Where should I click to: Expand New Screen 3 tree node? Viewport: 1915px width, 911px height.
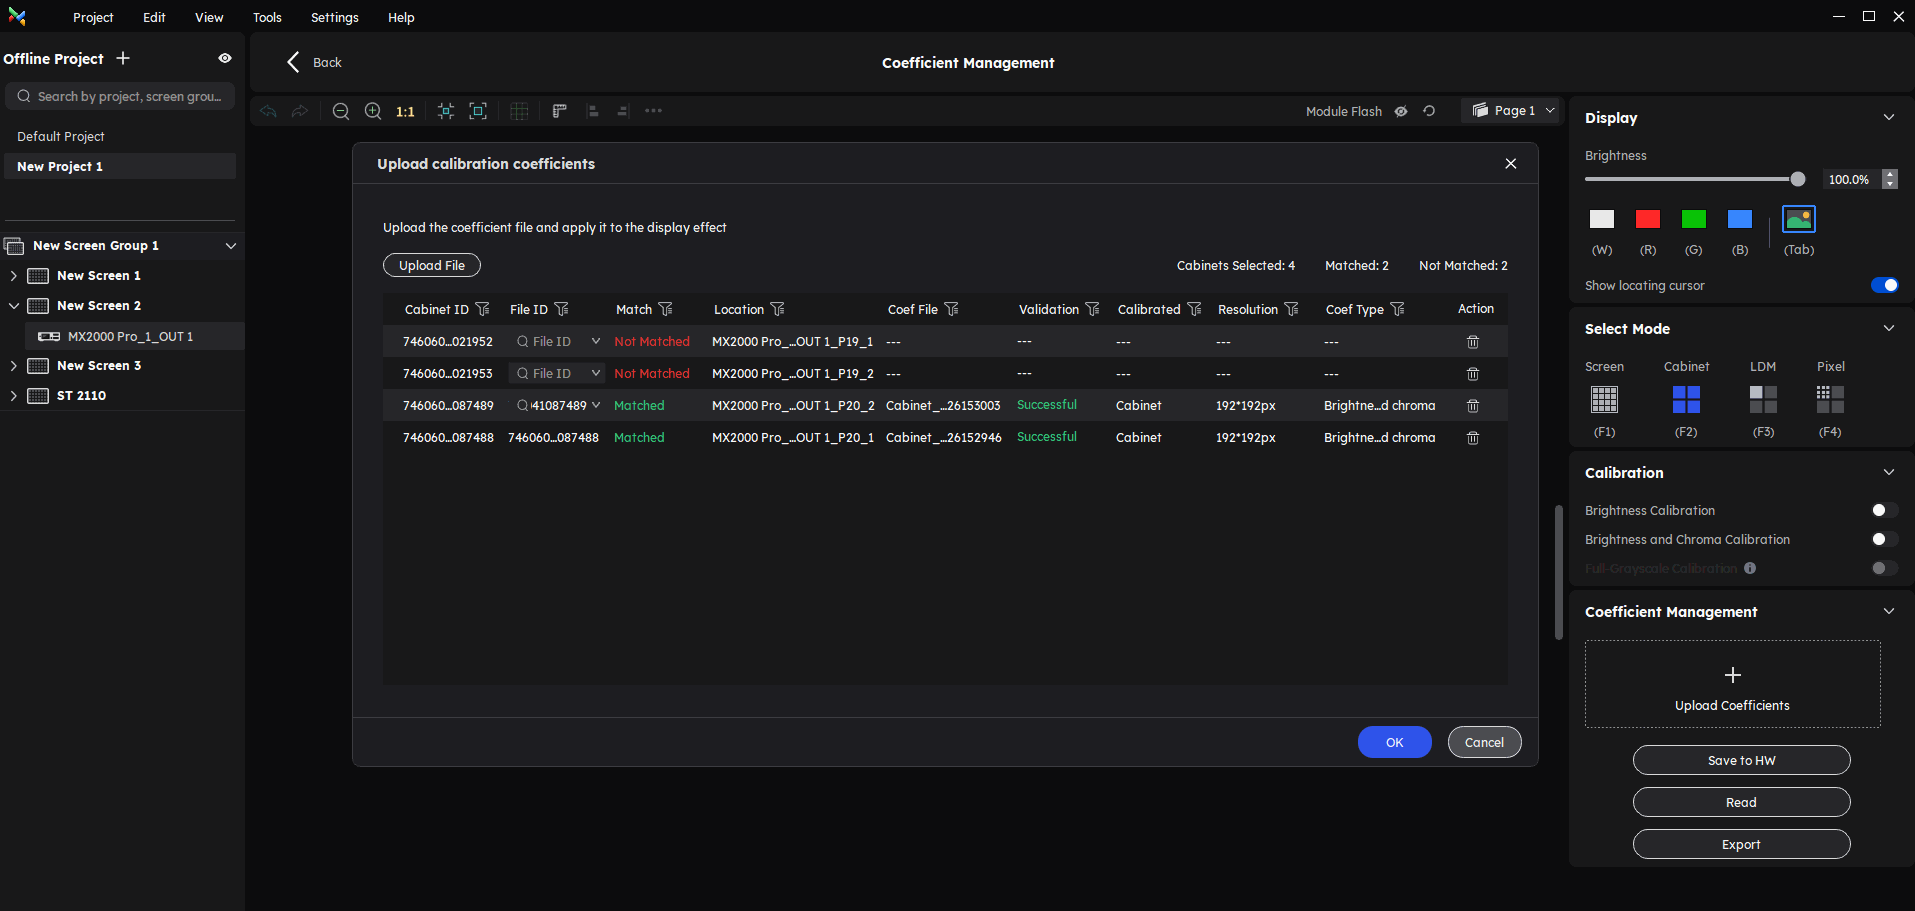(13, 365)
